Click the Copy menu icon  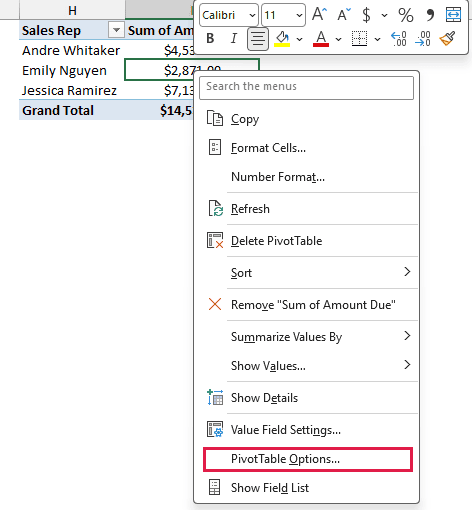215,118
